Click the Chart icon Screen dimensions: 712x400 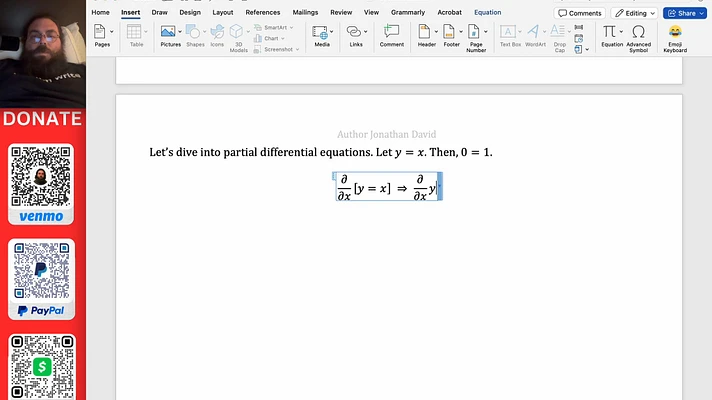[258, 39]
